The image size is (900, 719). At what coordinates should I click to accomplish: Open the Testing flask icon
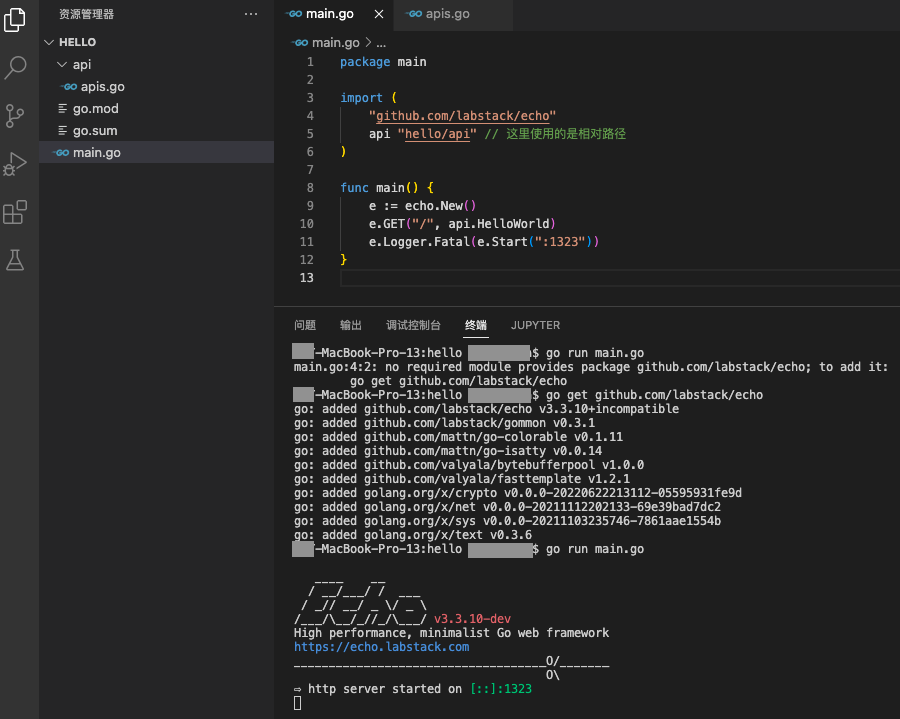coord(15,261)
